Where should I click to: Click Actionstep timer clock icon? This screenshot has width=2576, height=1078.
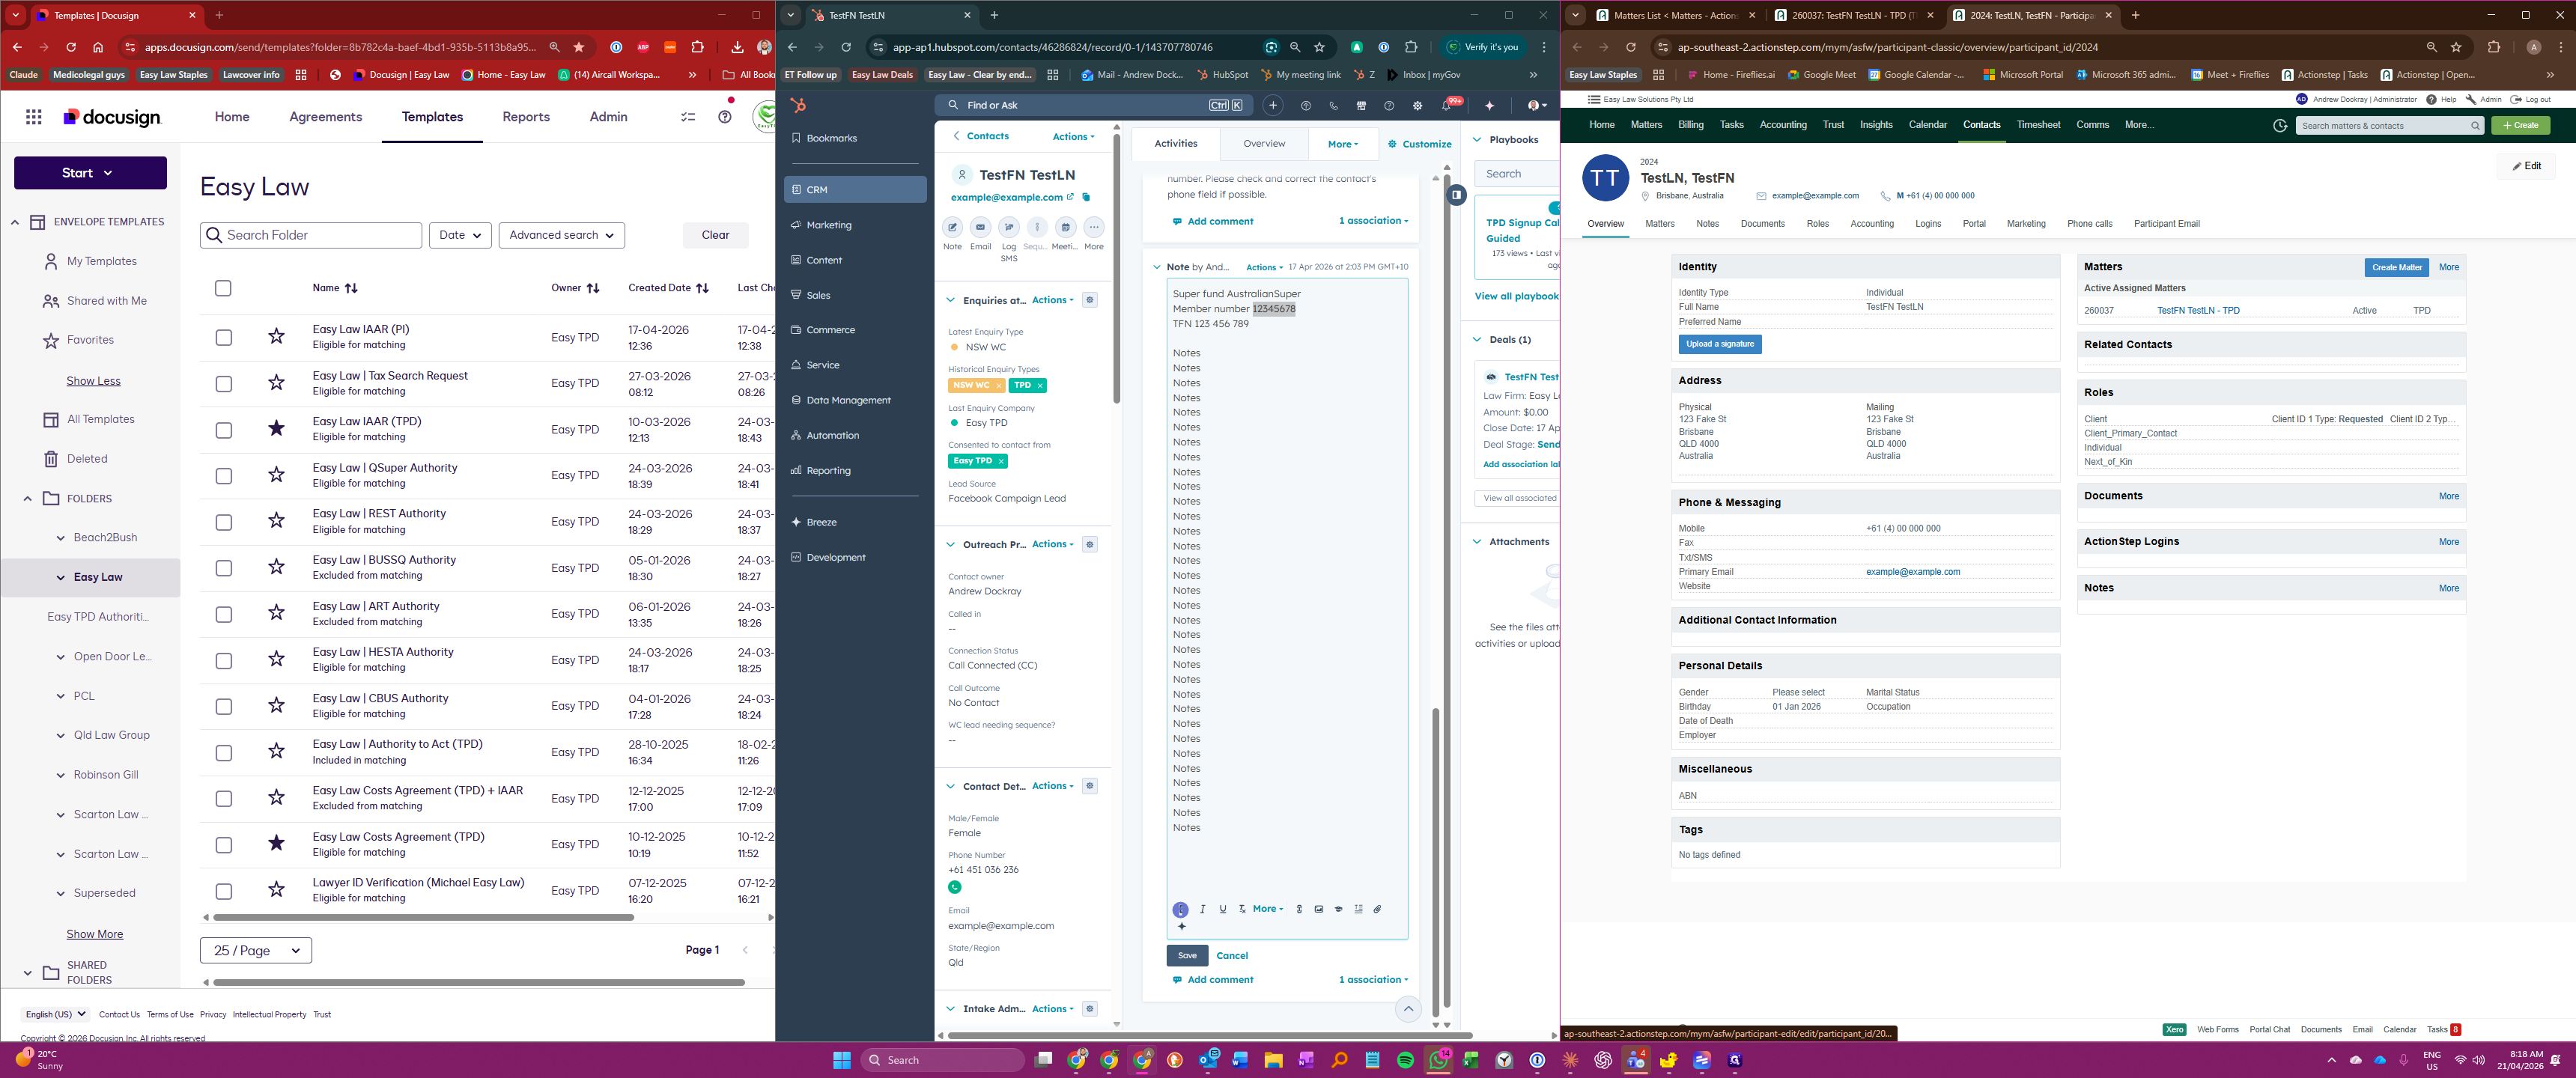2279,126
